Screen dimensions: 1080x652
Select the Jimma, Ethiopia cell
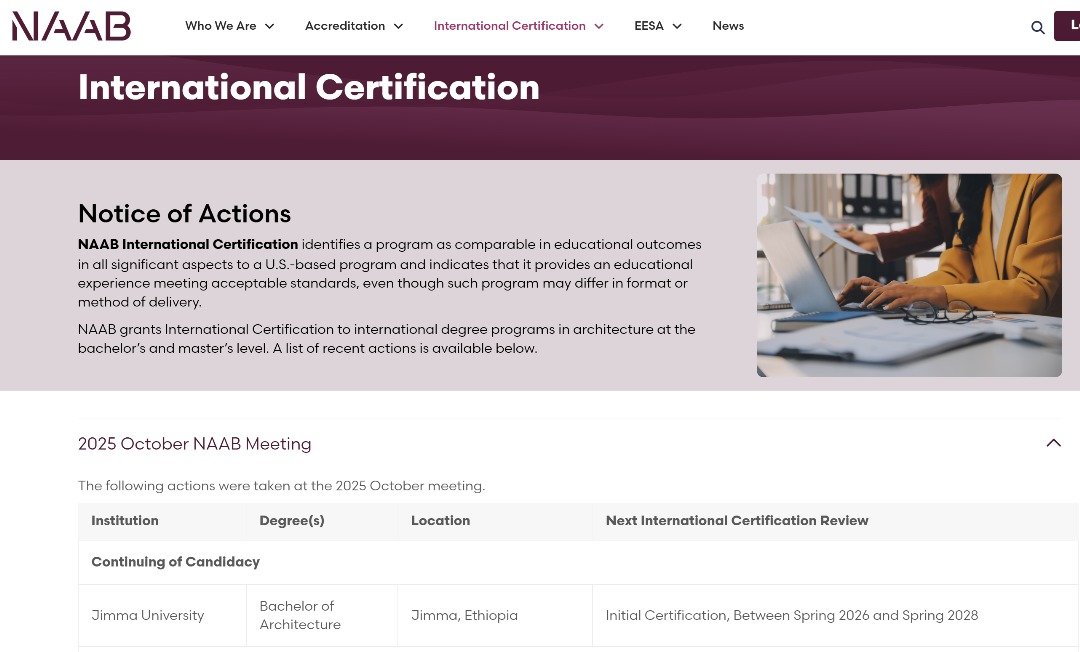(495, 615)
